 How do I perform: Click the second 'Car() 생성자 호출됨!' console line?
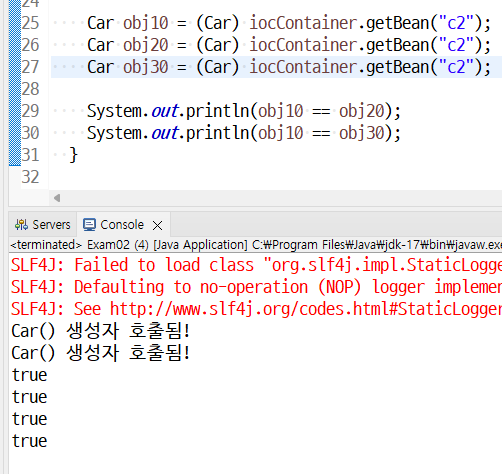pyautogui.click(x=101, y=353)
